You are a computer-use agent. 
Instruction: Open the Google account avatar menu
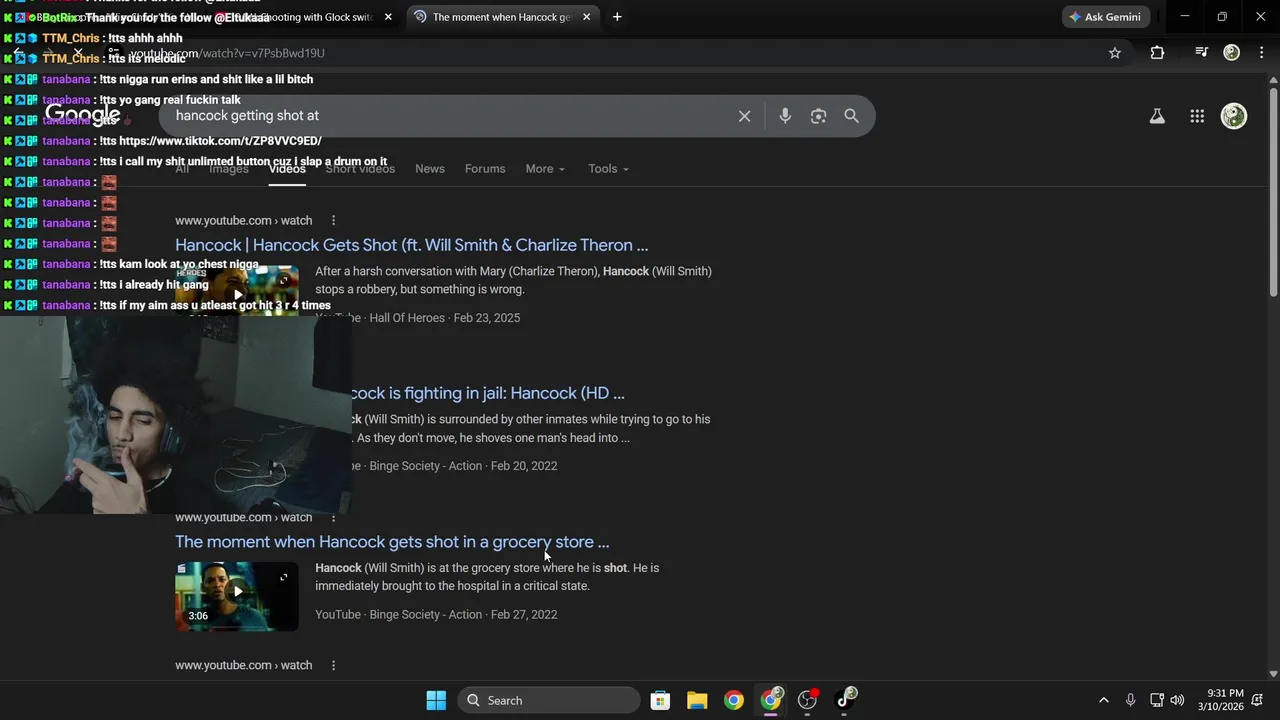(1234, 116)
